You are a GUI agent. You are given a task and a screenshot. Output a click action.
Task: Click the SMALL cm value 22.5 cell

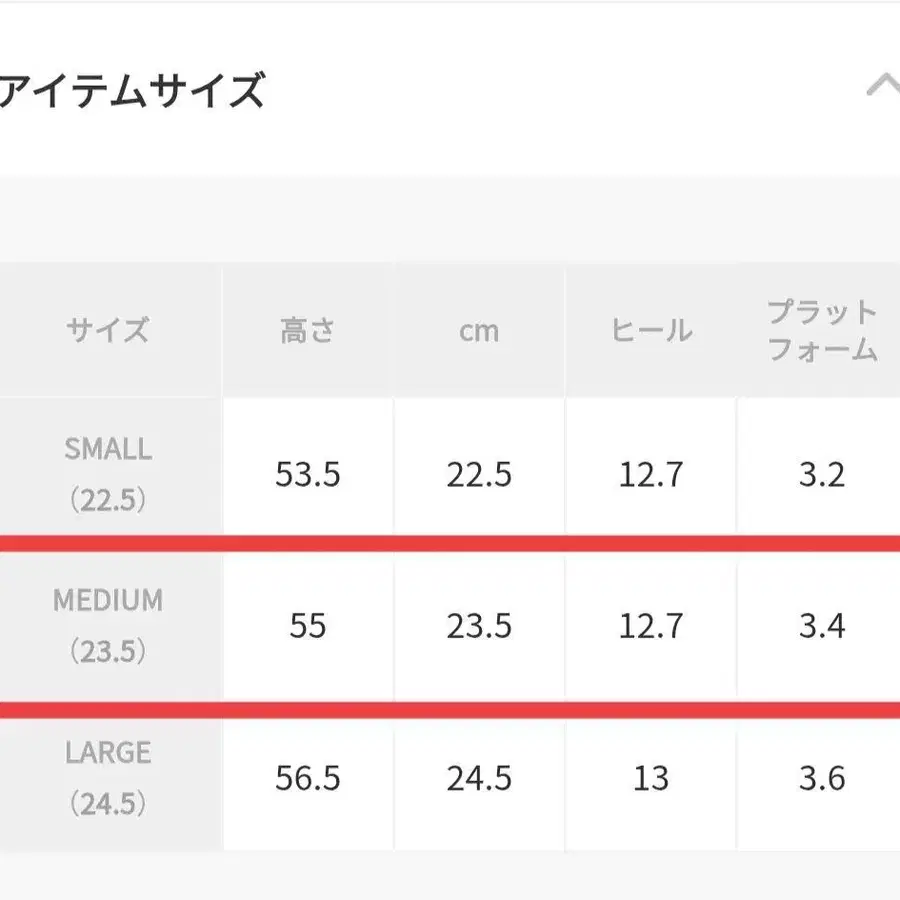click(x=479, y=474)
